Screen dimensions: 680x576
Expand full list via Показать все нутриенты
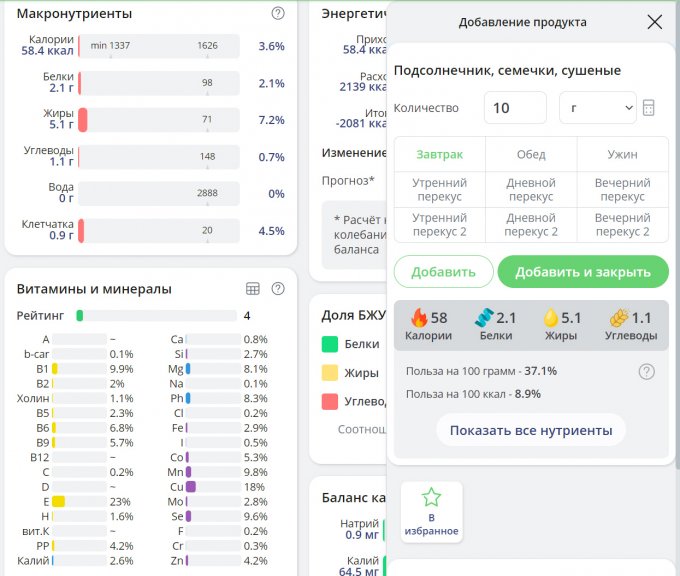click(530, 430)
